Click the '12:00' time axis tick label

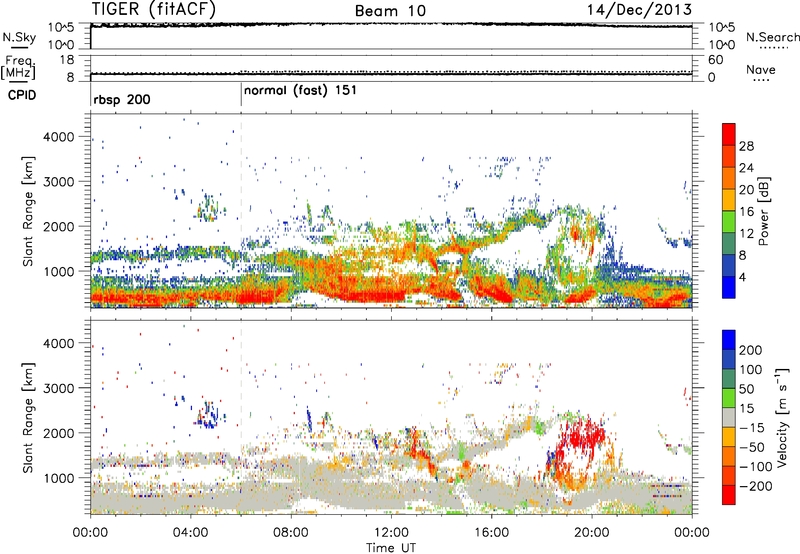391,533
